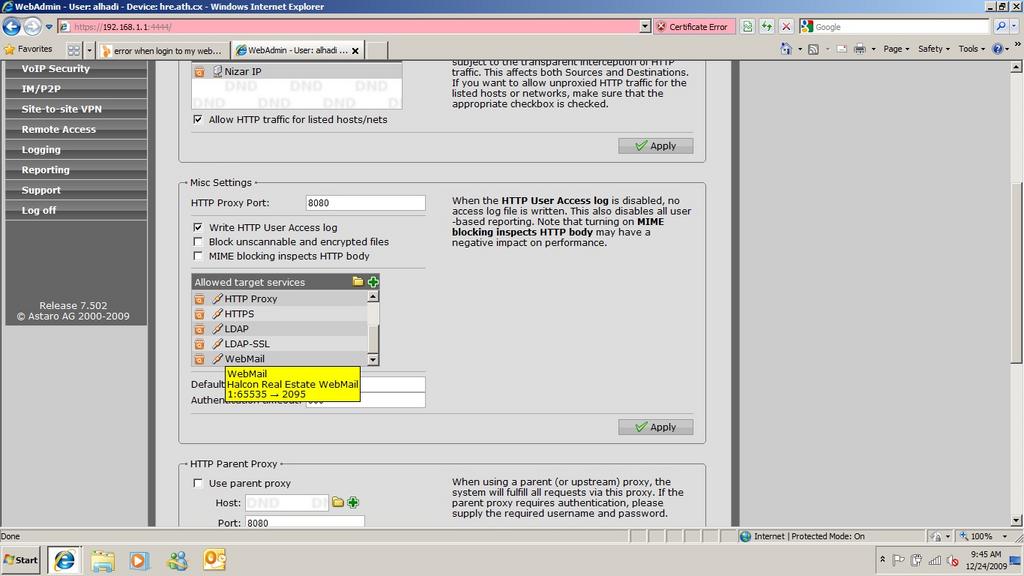This screenshot has width=1024, height=576.
Task: Click the folder icon next to parent proxy Host
Action: 338,503
